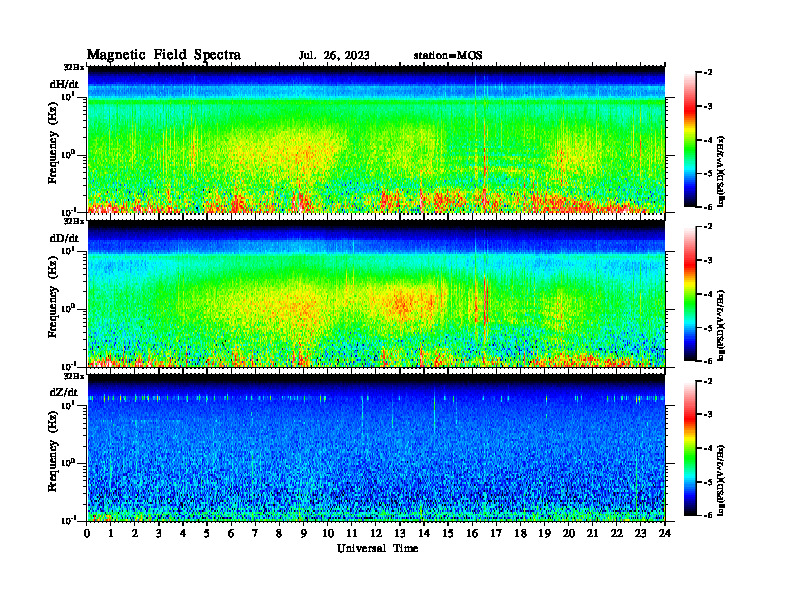The width and height of the screenshot is (792, 612).
Task: Click the hour 19 tick label
Action: pos(544,533)
